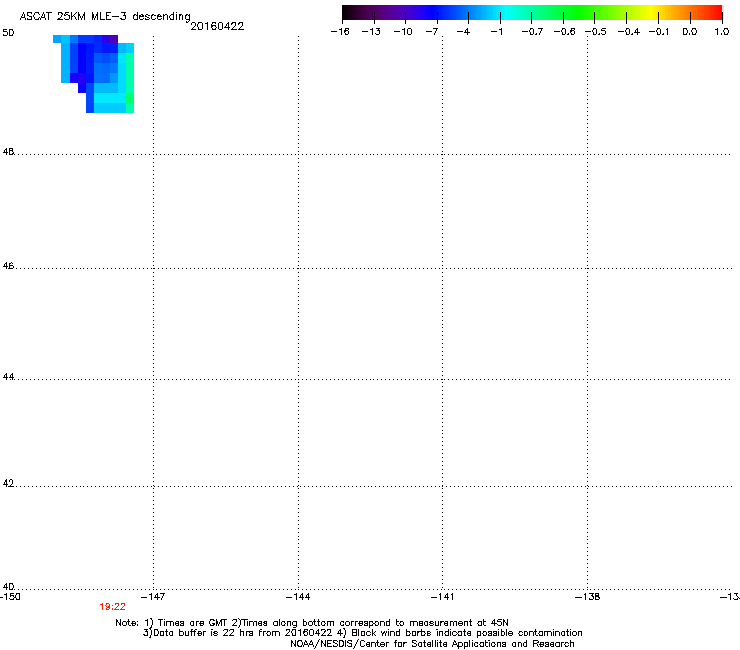
Task: Click the colorbar label -0.5
Action: (596, 32)
